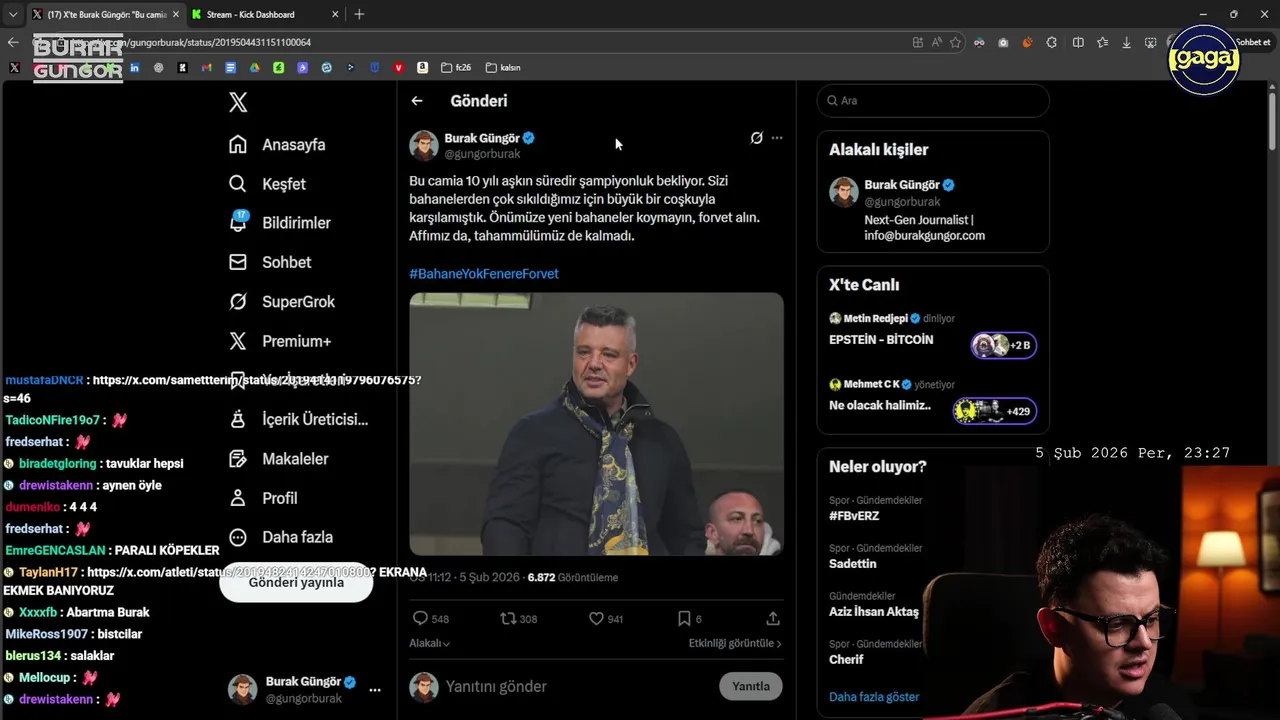1280x720 pixels.
Task: Open the downloads icon in toolbar
Action: 1127,42
